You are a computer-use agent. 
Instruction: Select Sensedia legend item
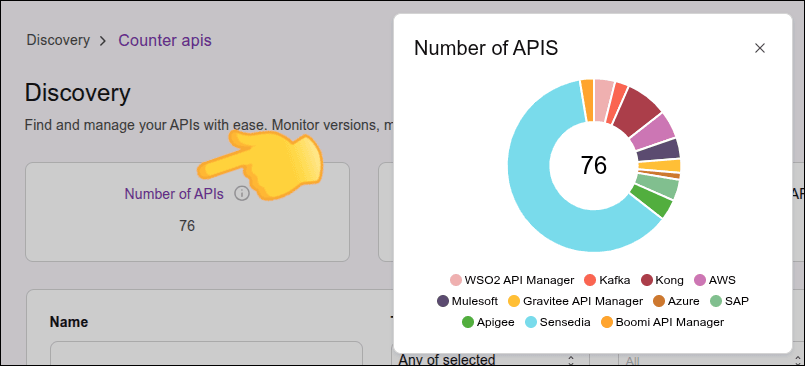[x=558, y=322]
